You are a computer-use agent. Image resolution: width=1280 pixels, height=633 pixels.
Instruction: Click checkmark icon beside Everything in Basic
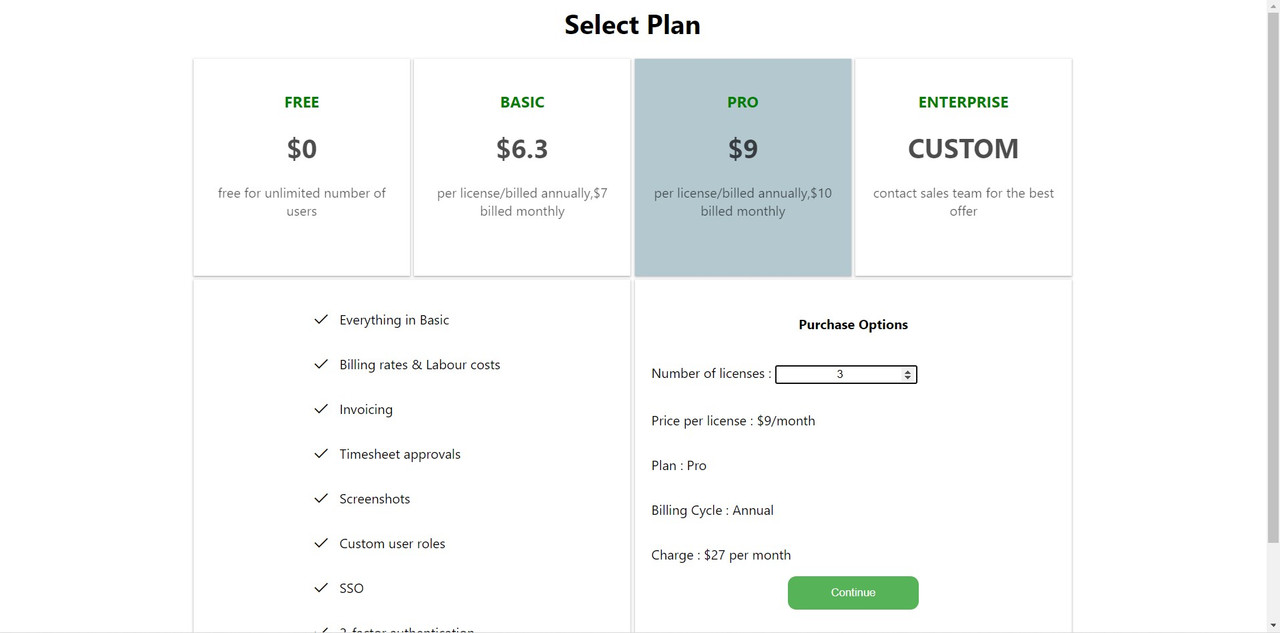coord(321,320)
